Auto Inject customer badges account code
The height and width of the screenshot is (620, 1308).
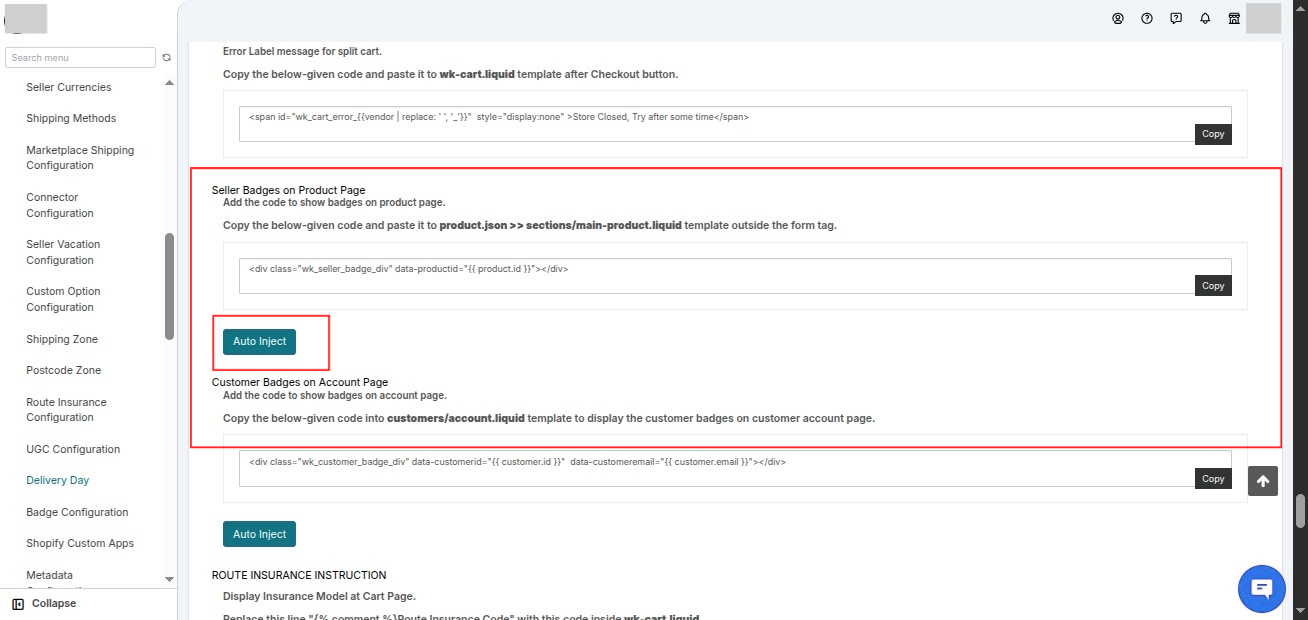[x=260, y=534]
